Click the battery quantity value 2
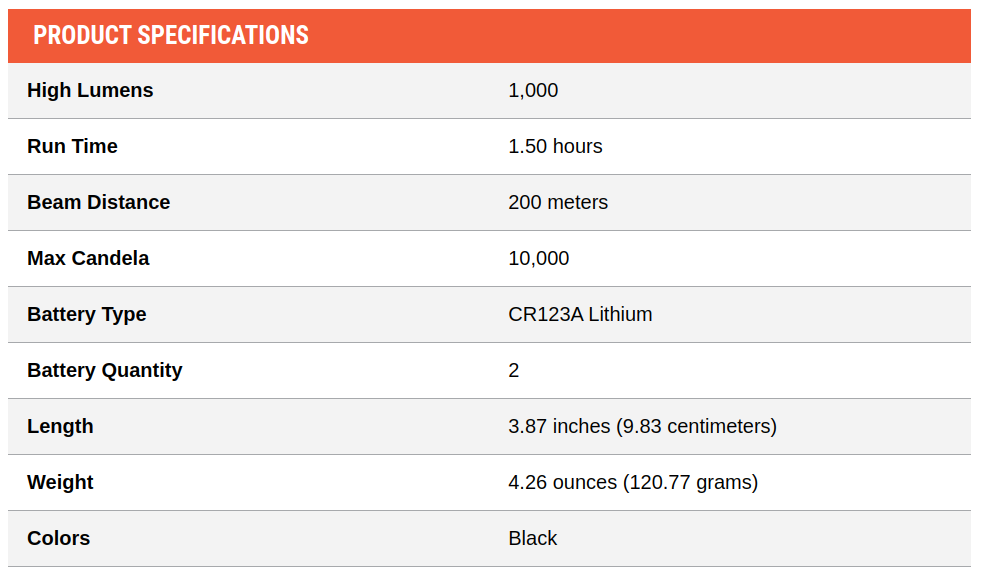982x575 pixels. tap(514, 370)
